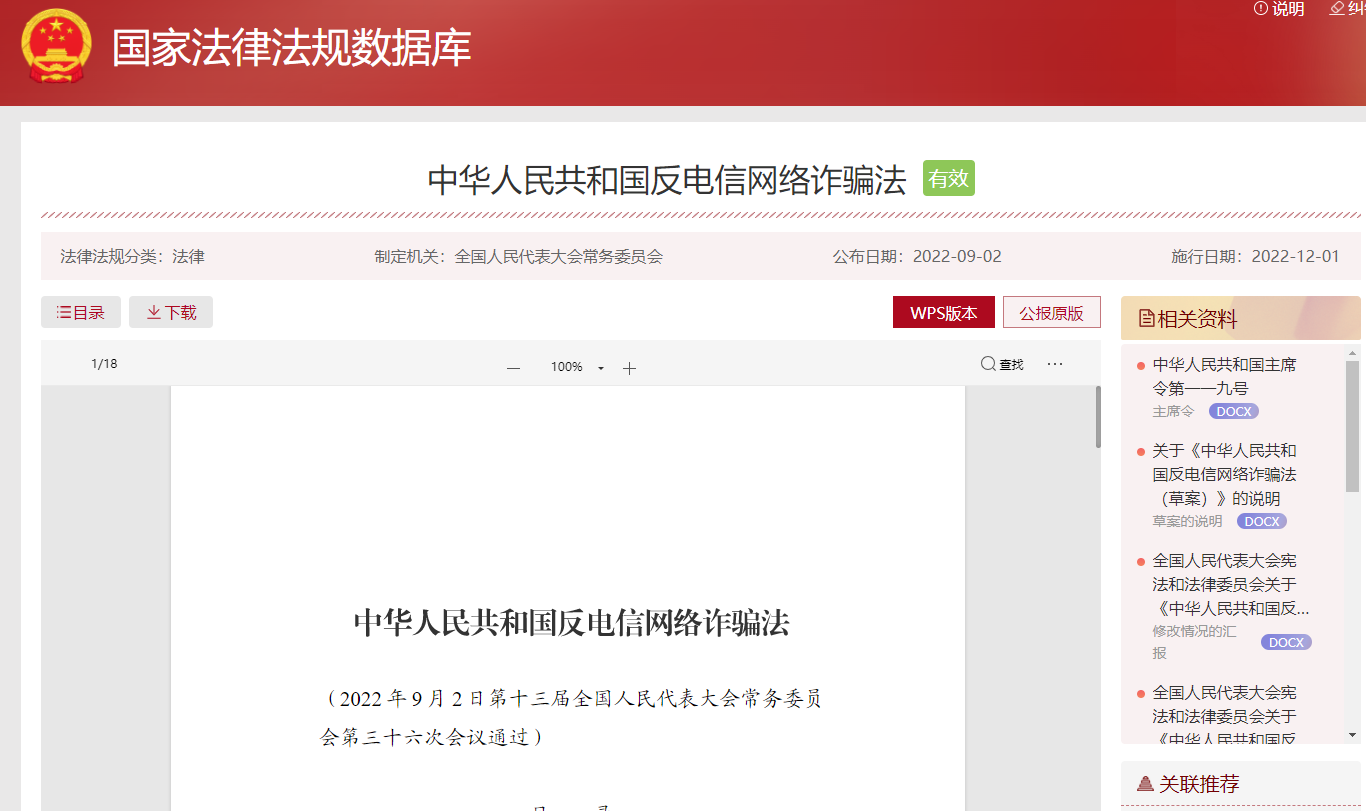
Task: Open 中华人民共和国主席令第一一九号 link
Action: click(1223, 376)
